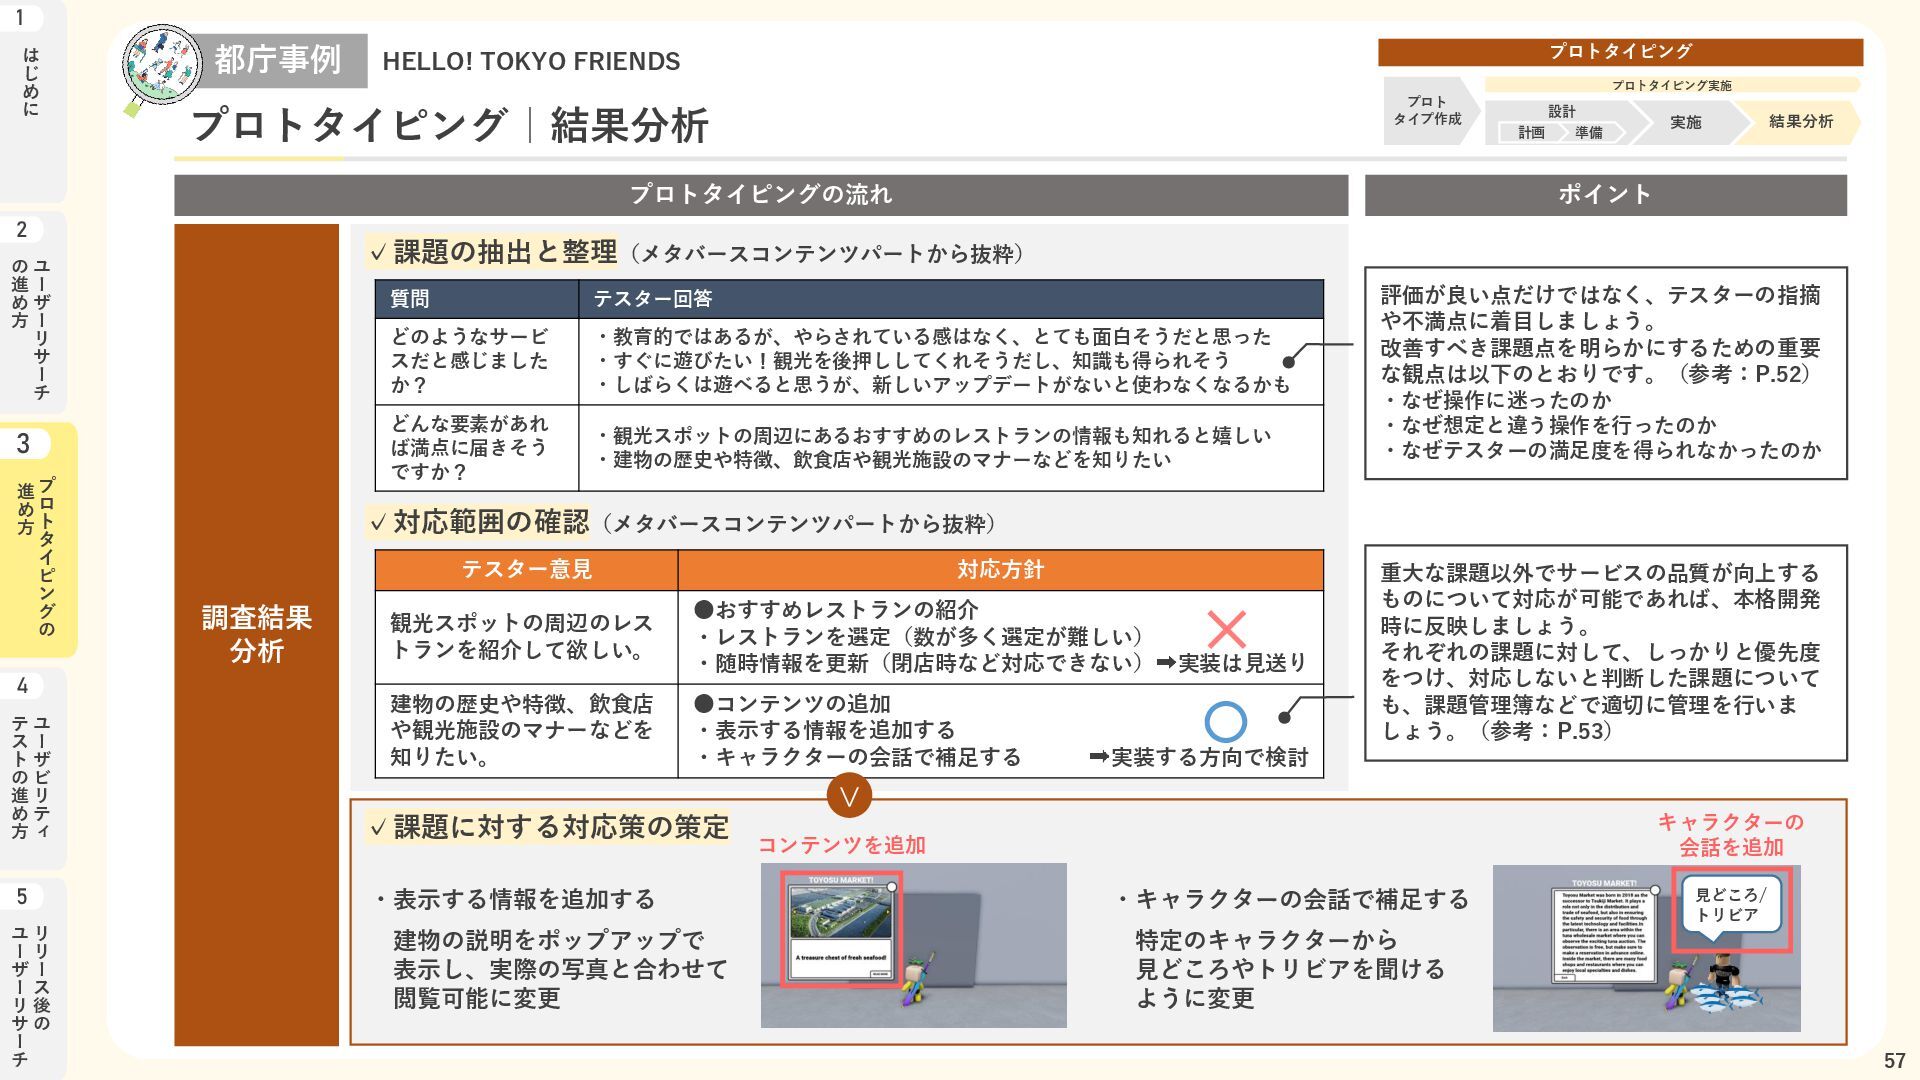
Task: Click the ➡実装は見送り text
Action: click(1231, 663)
